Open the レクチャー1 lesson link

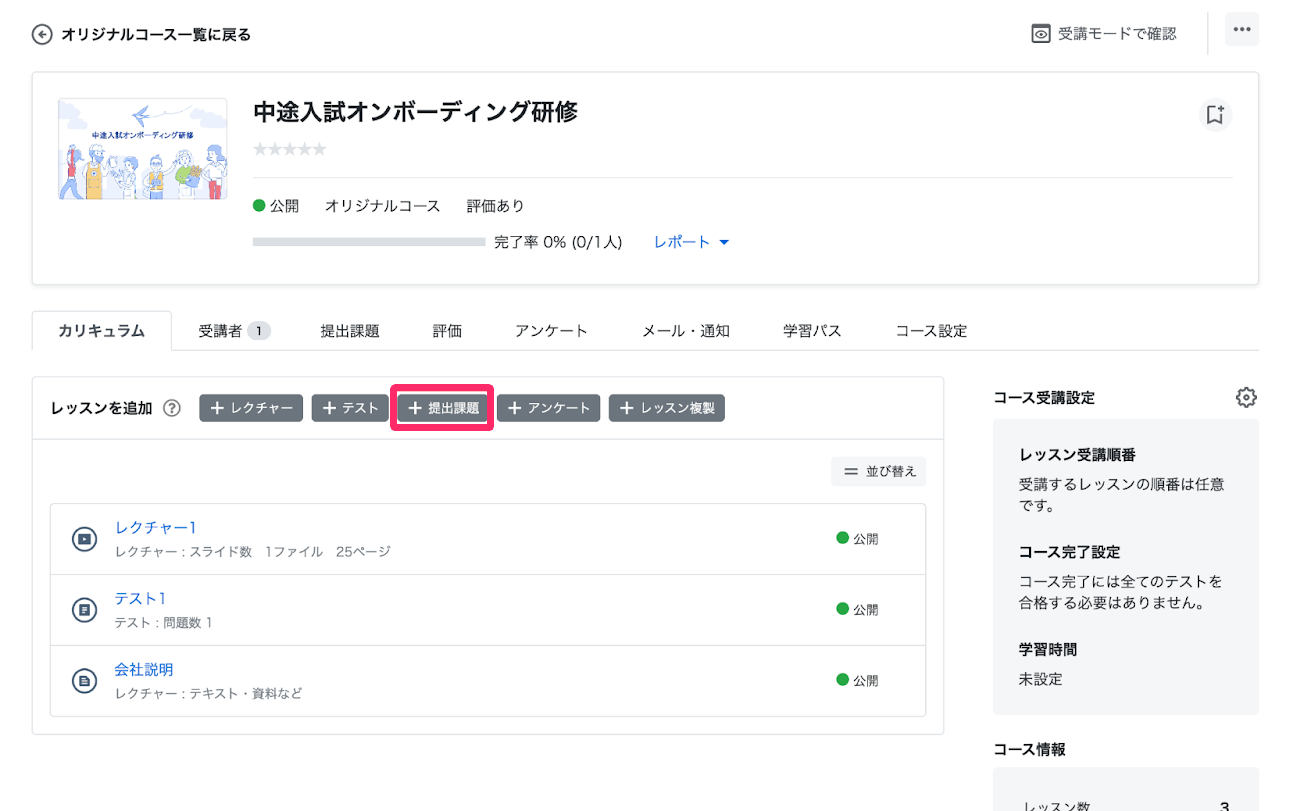tap(155, 528)
